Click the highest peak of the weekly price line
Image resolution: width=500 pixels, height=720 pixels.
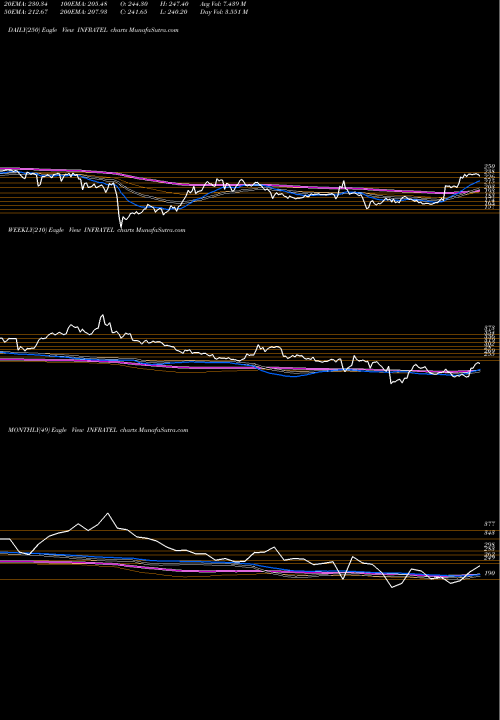click(x=102, y=315)
